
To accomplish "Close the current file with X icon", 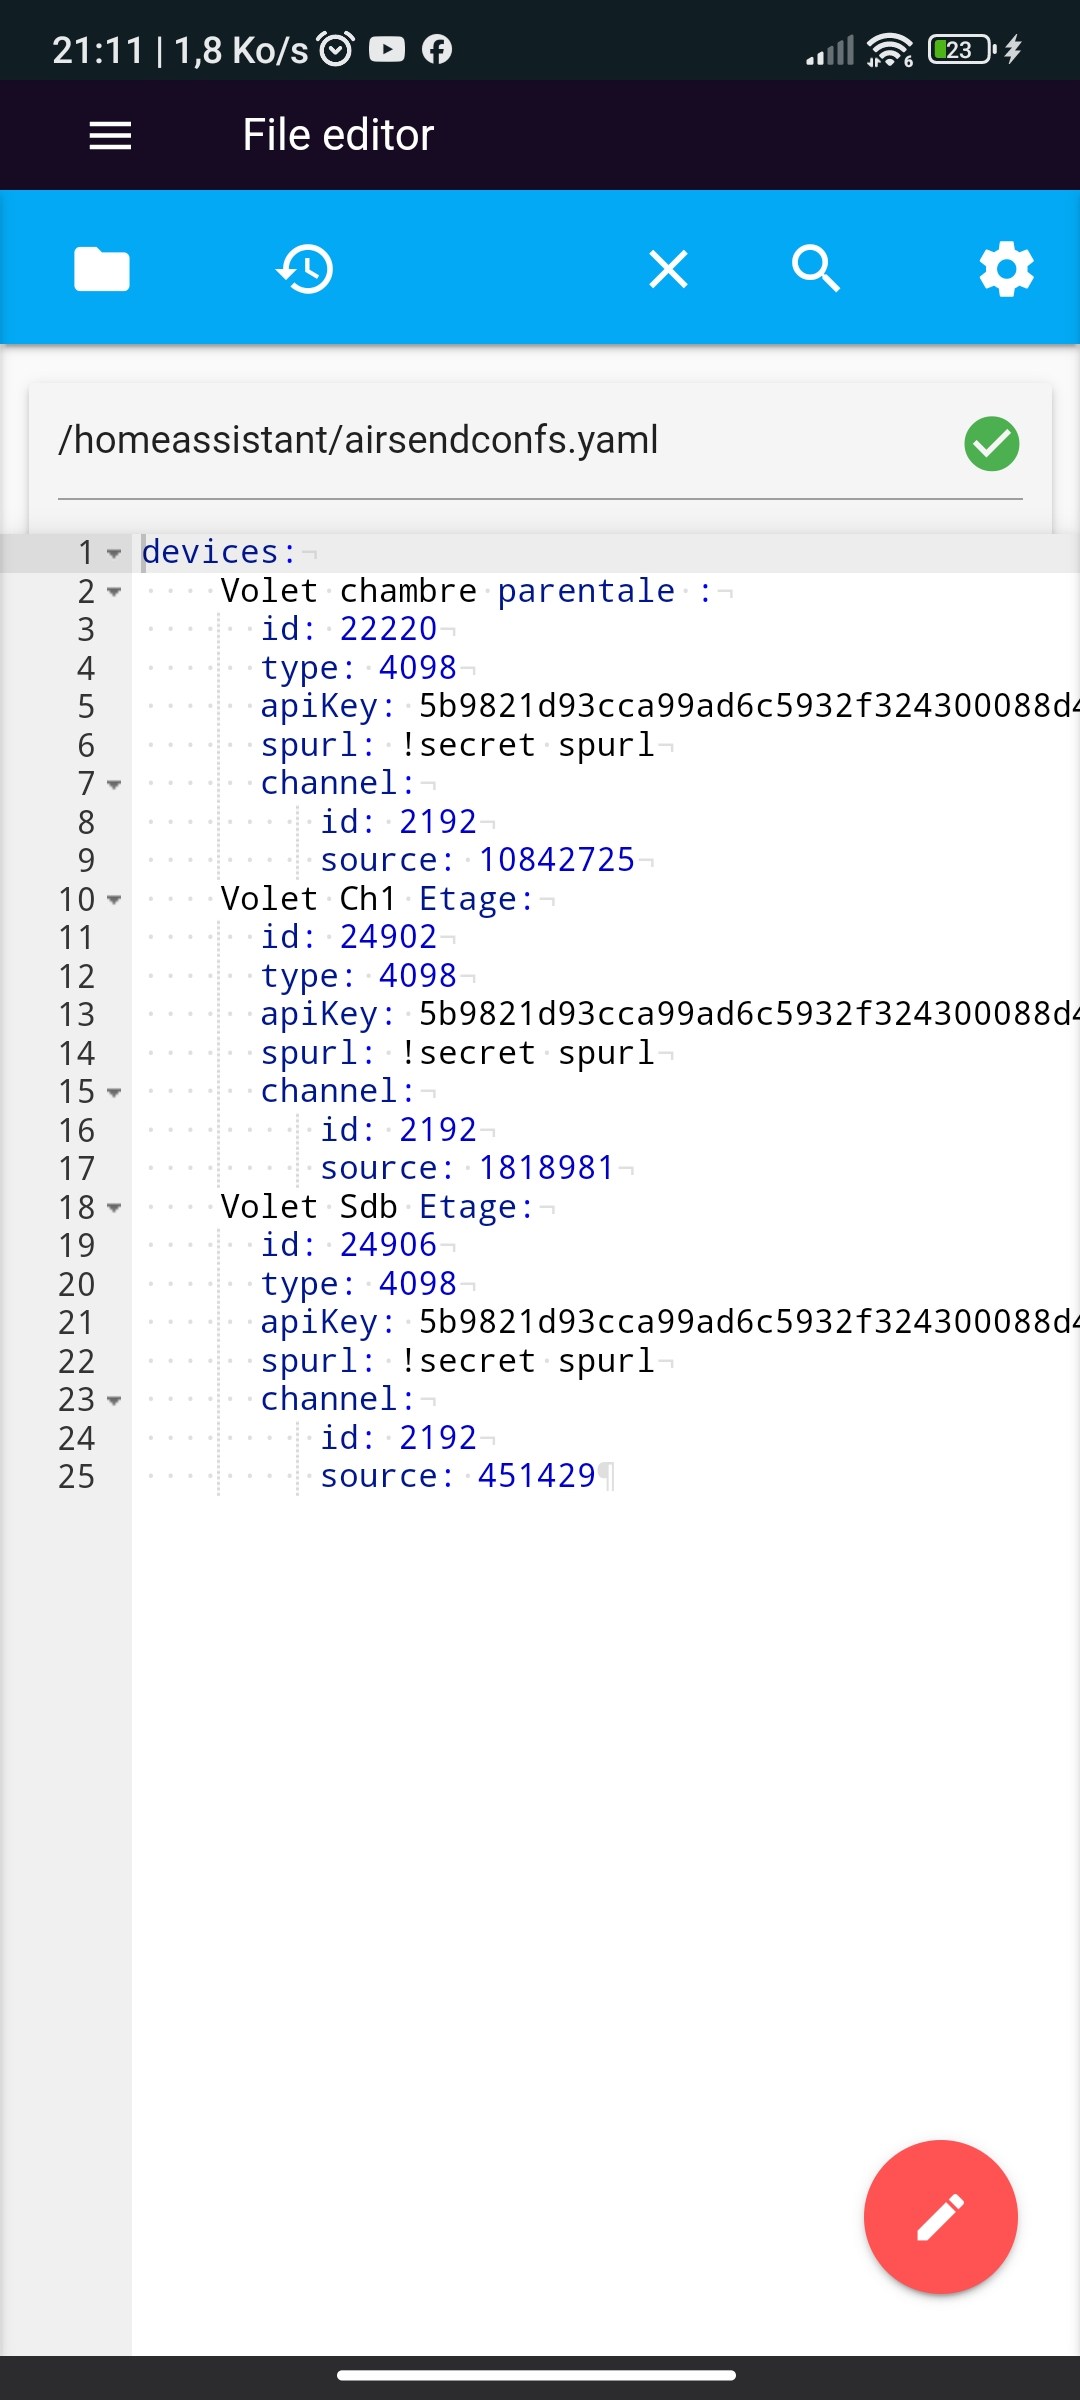I will [x=668, y=269].
